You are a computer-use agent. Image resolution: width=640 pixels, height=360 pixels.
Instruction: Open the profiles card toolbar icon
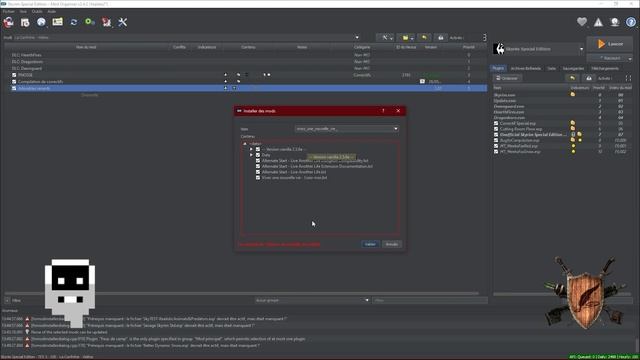(x=58, y=22)
